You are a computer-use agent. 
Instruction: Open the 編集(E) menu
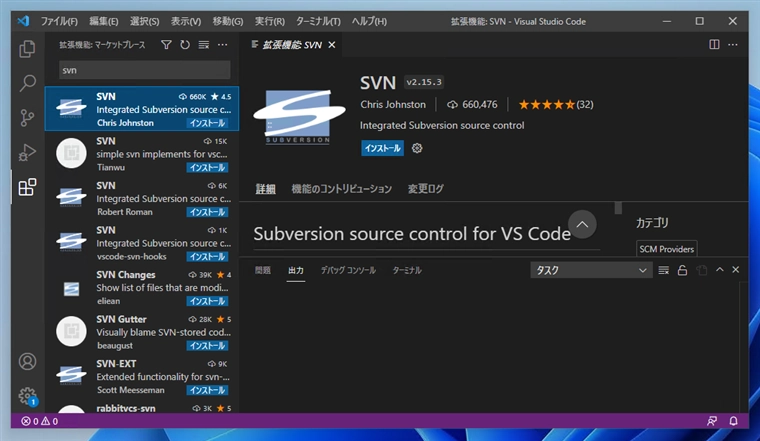coord(104,21)
